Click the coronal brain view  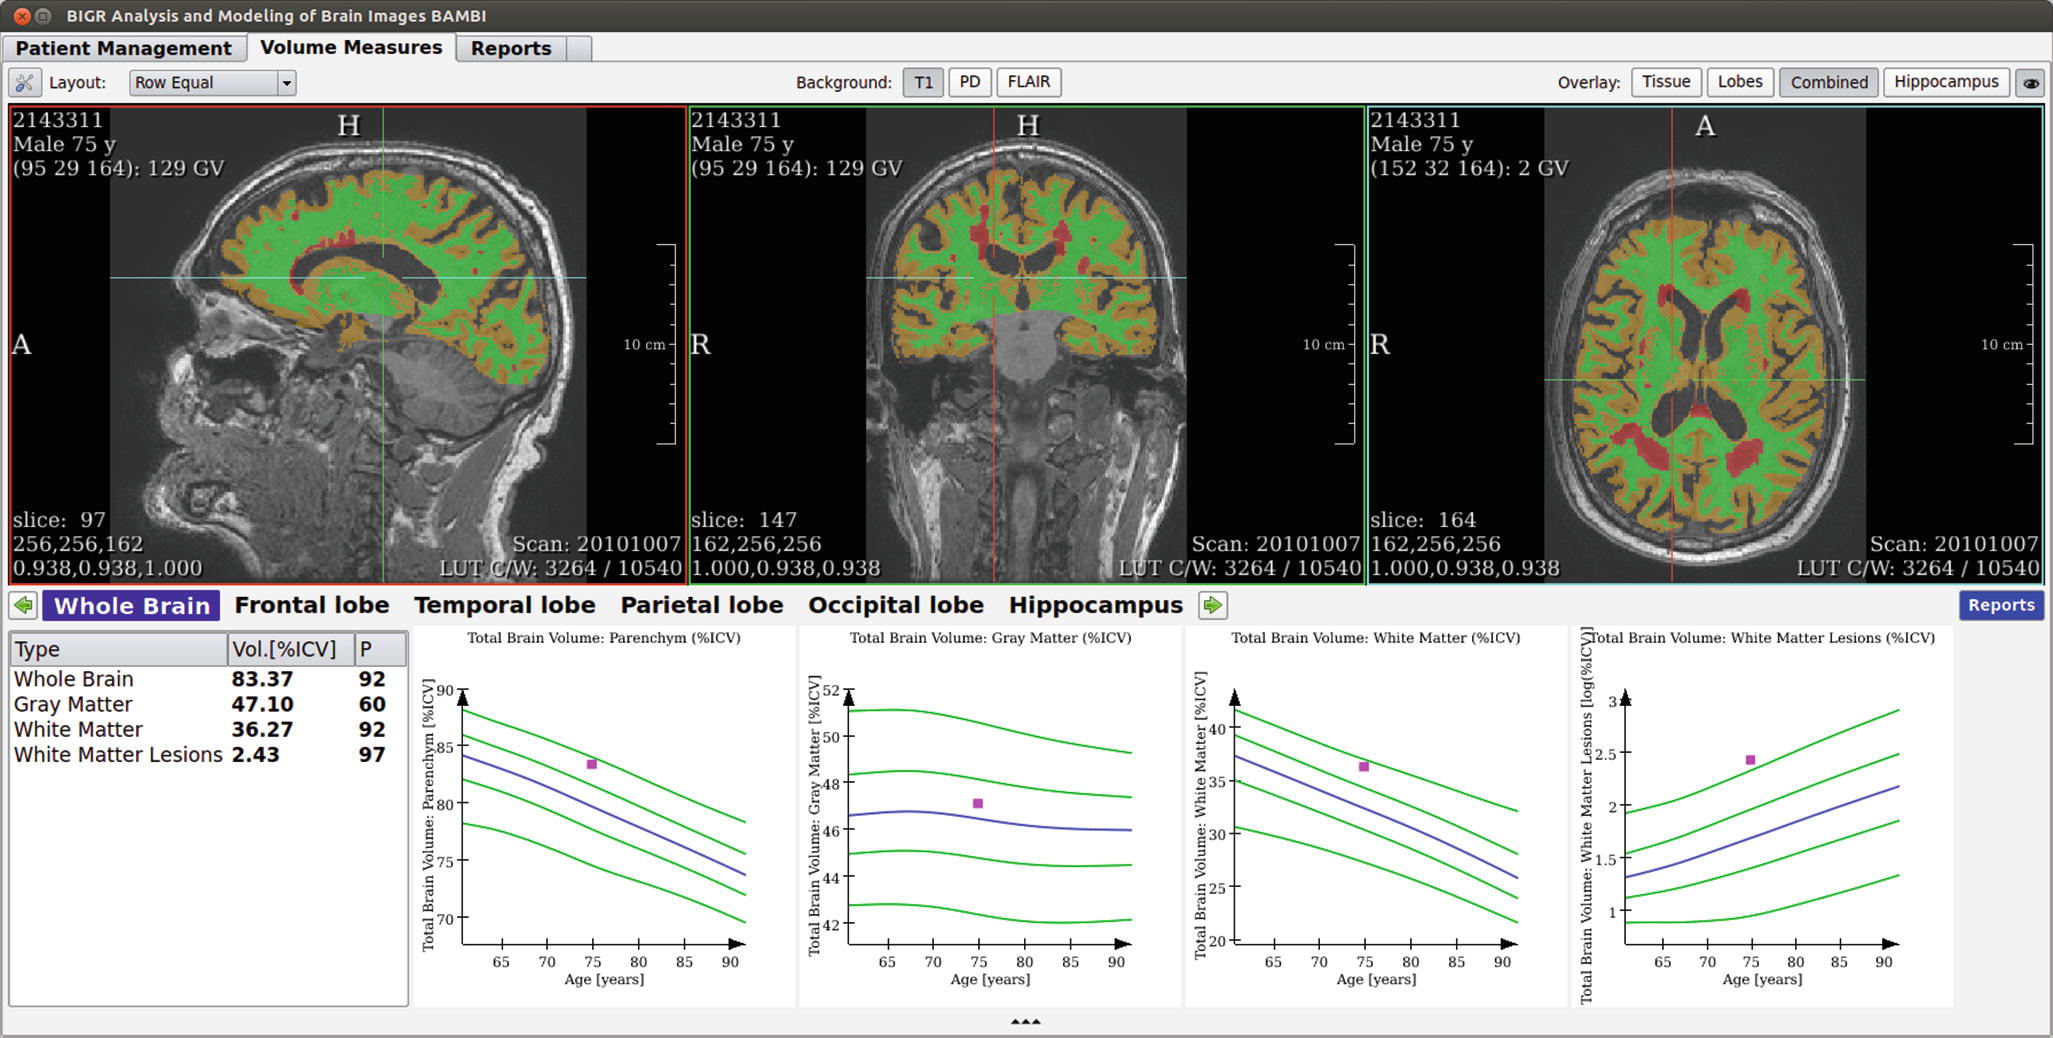click(1027, 345)
